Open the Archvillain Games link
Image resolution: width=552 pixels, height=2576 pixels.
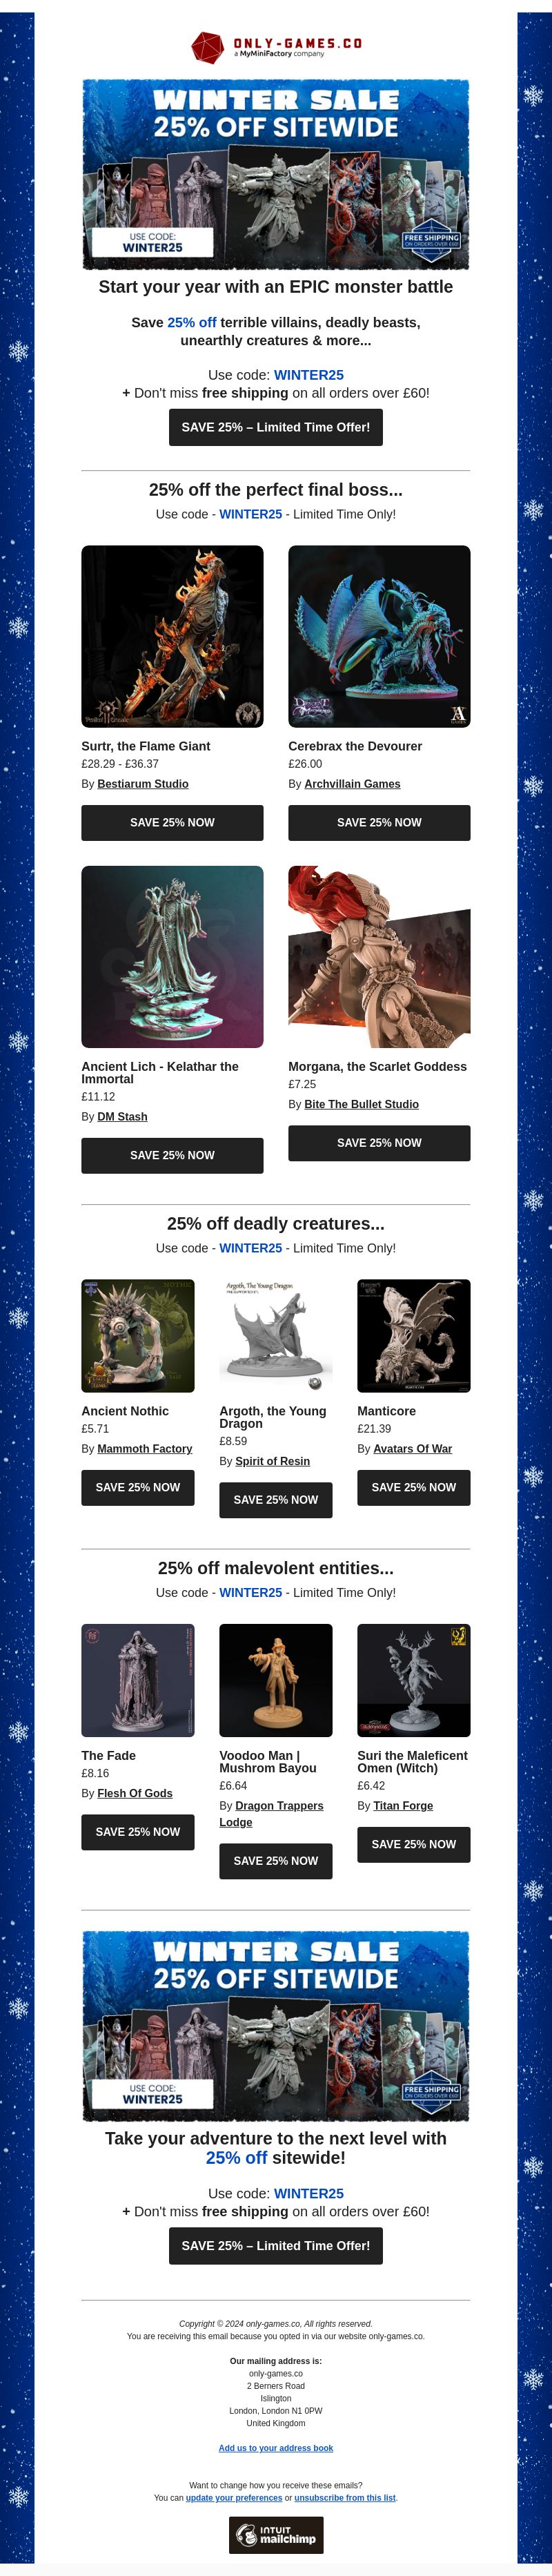(x=352, y=784)
